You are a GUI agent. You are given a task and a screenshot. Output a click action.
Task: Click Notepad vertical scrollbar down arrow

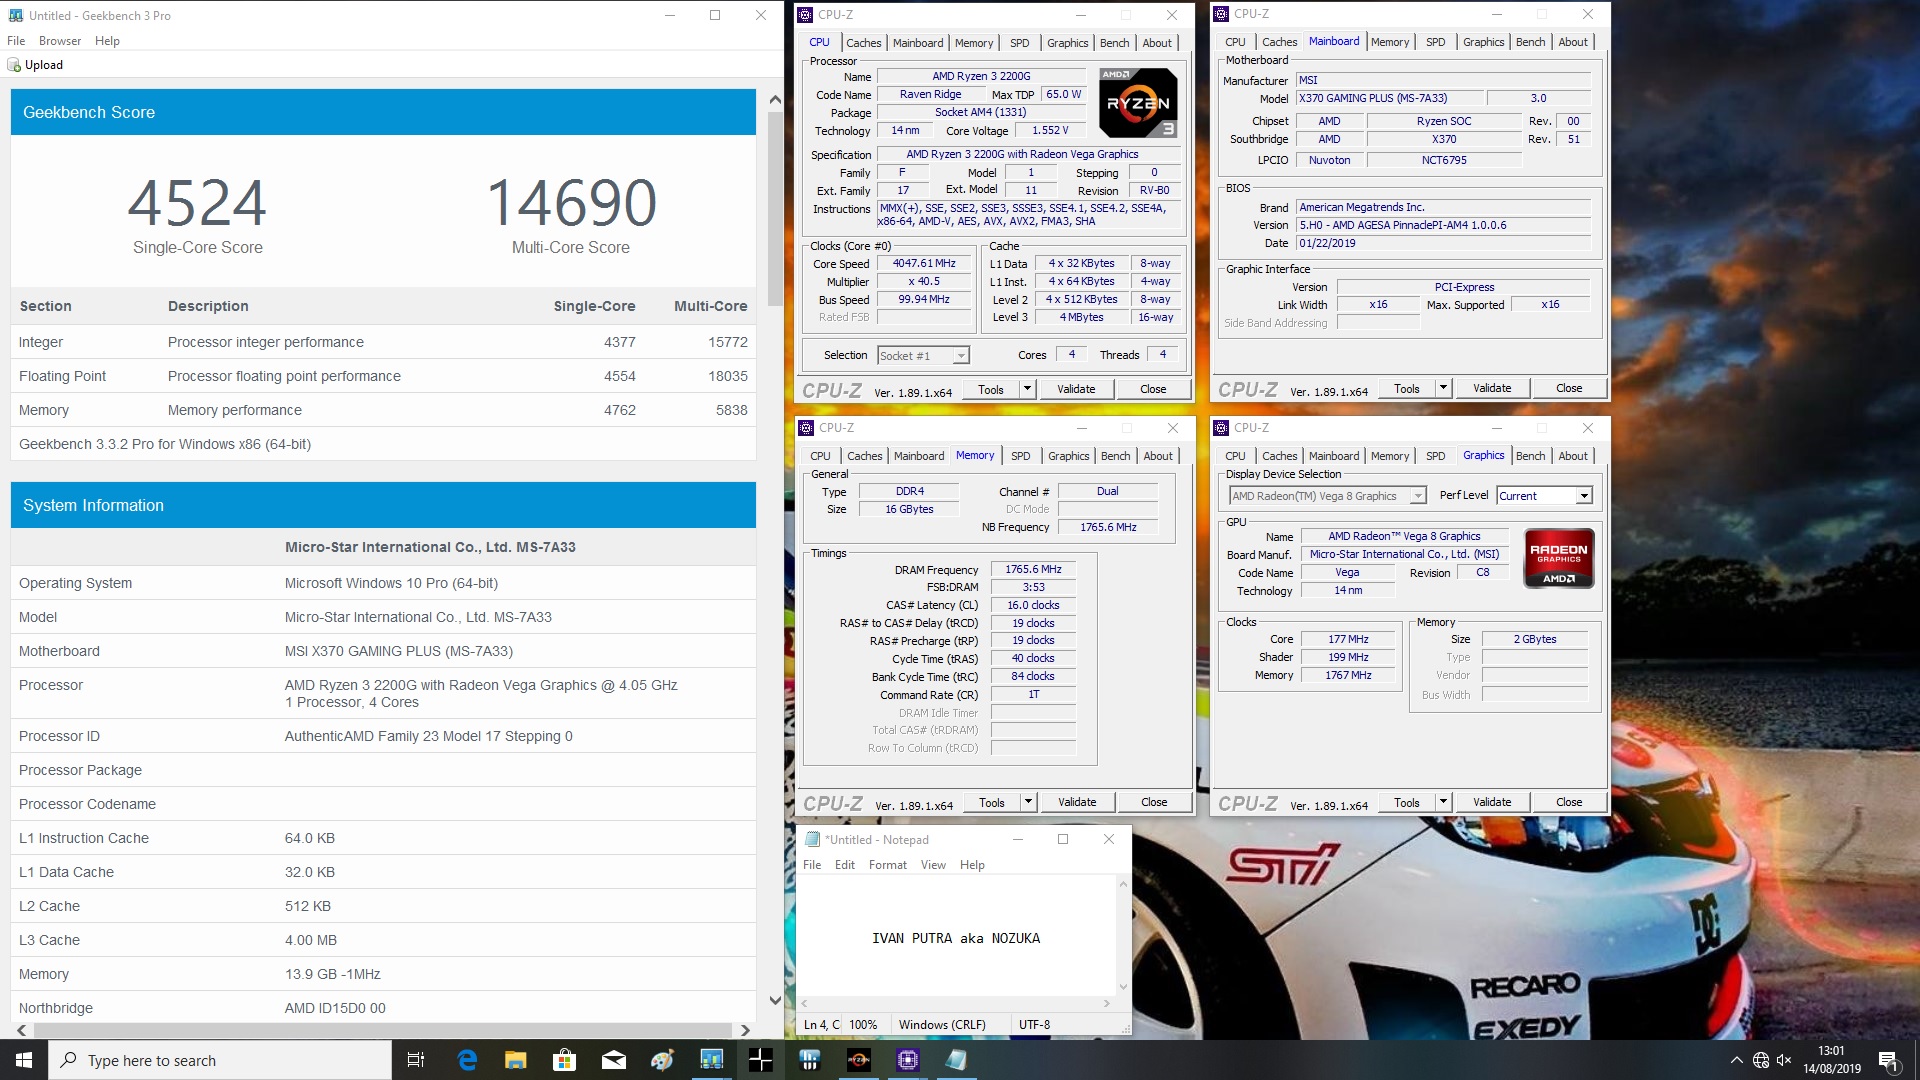(1123, 987)
